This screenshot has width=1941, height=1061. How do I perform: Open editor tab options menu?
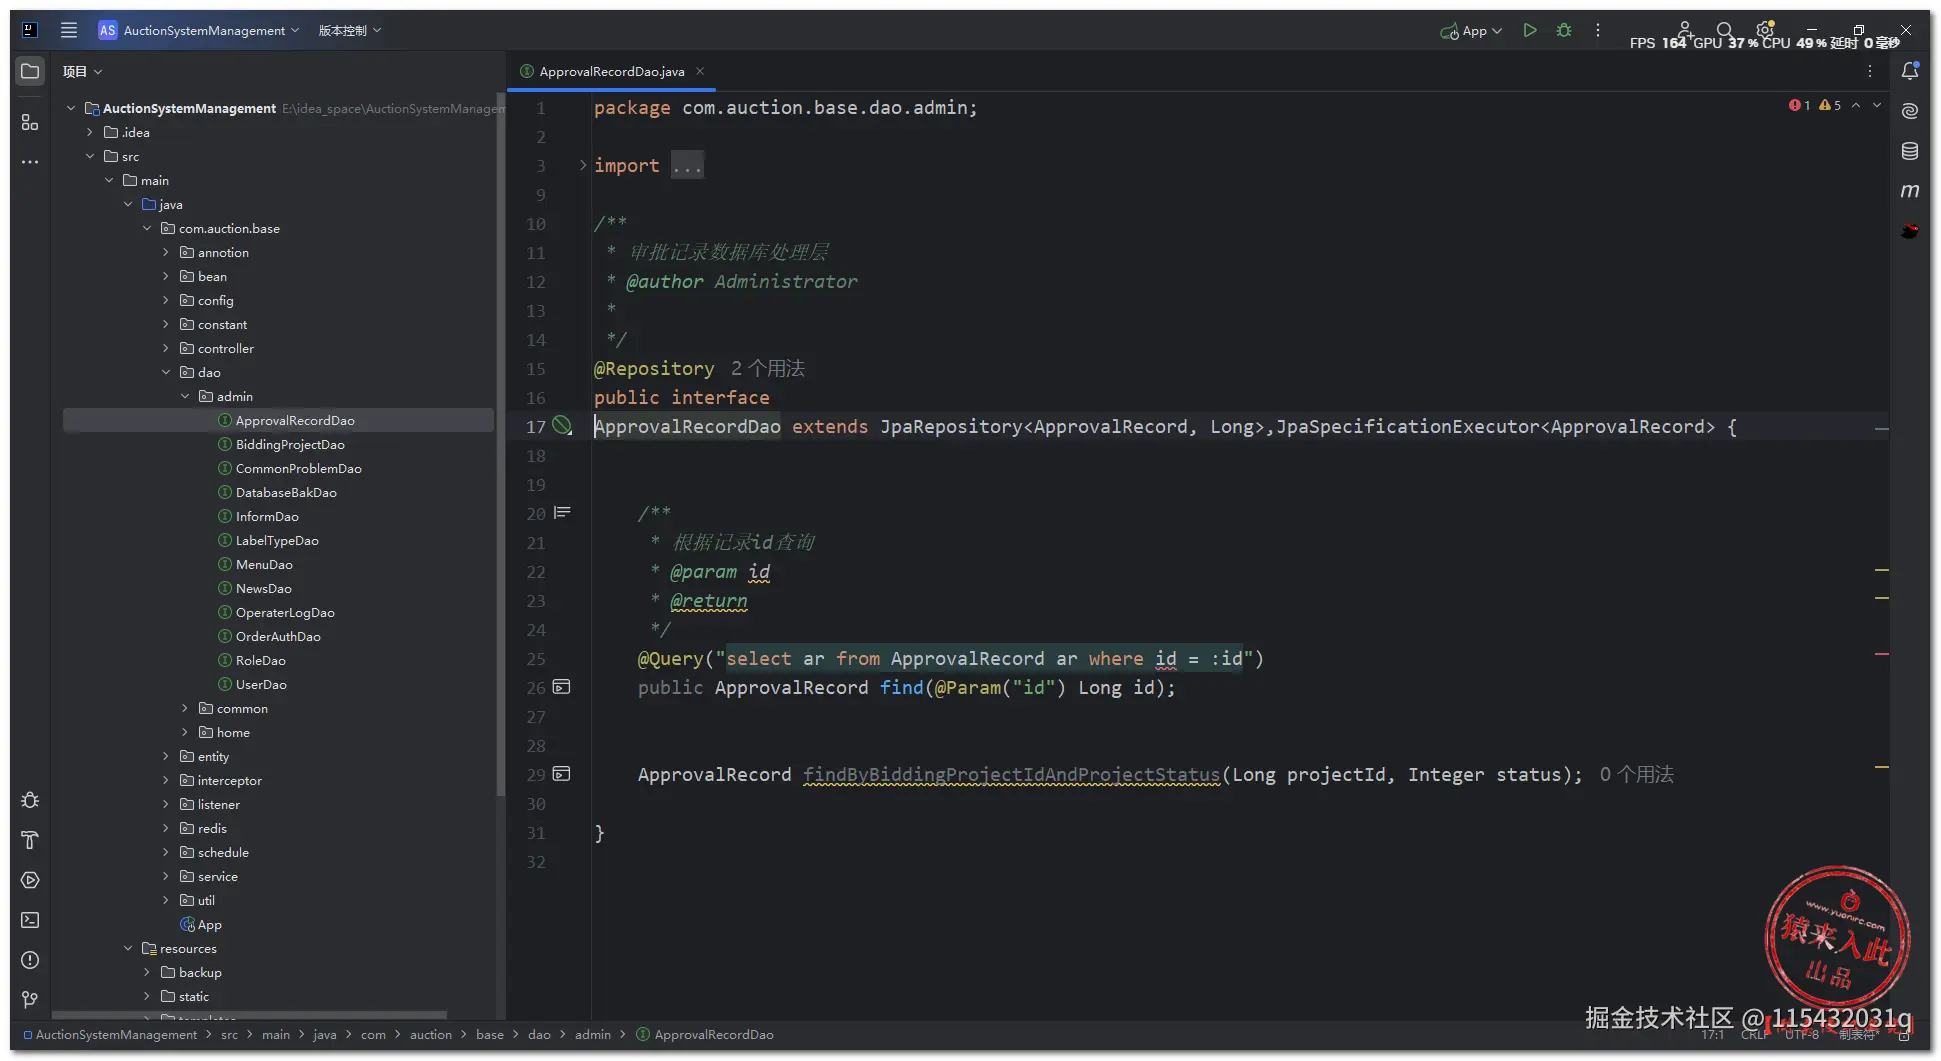pyautogui.click(x=1869, y=71)
